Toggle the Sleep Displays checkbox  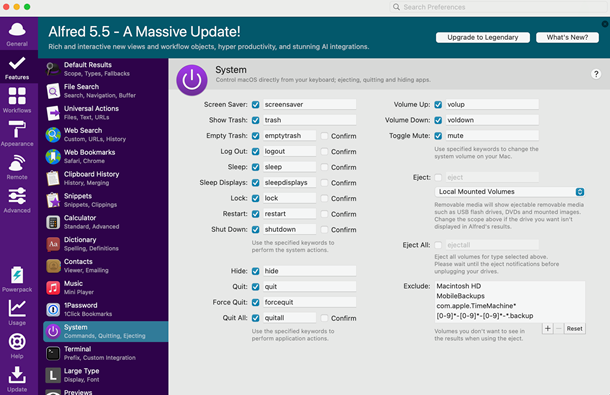click(256, 183)
